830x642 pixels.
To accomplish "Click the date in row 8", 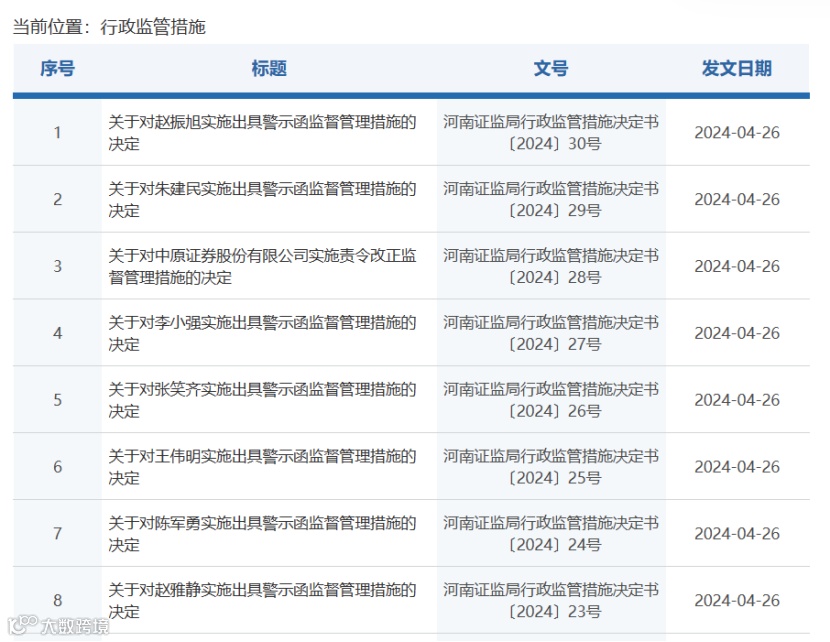I will (737, 601).
